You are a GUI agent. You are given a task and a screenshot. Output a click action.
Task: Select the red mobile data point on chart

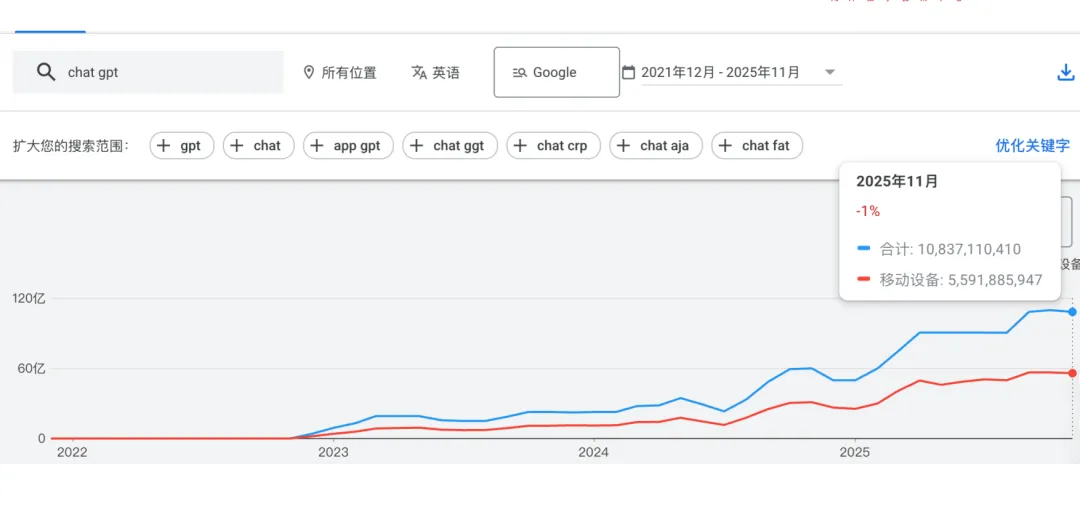[1072, 373]
